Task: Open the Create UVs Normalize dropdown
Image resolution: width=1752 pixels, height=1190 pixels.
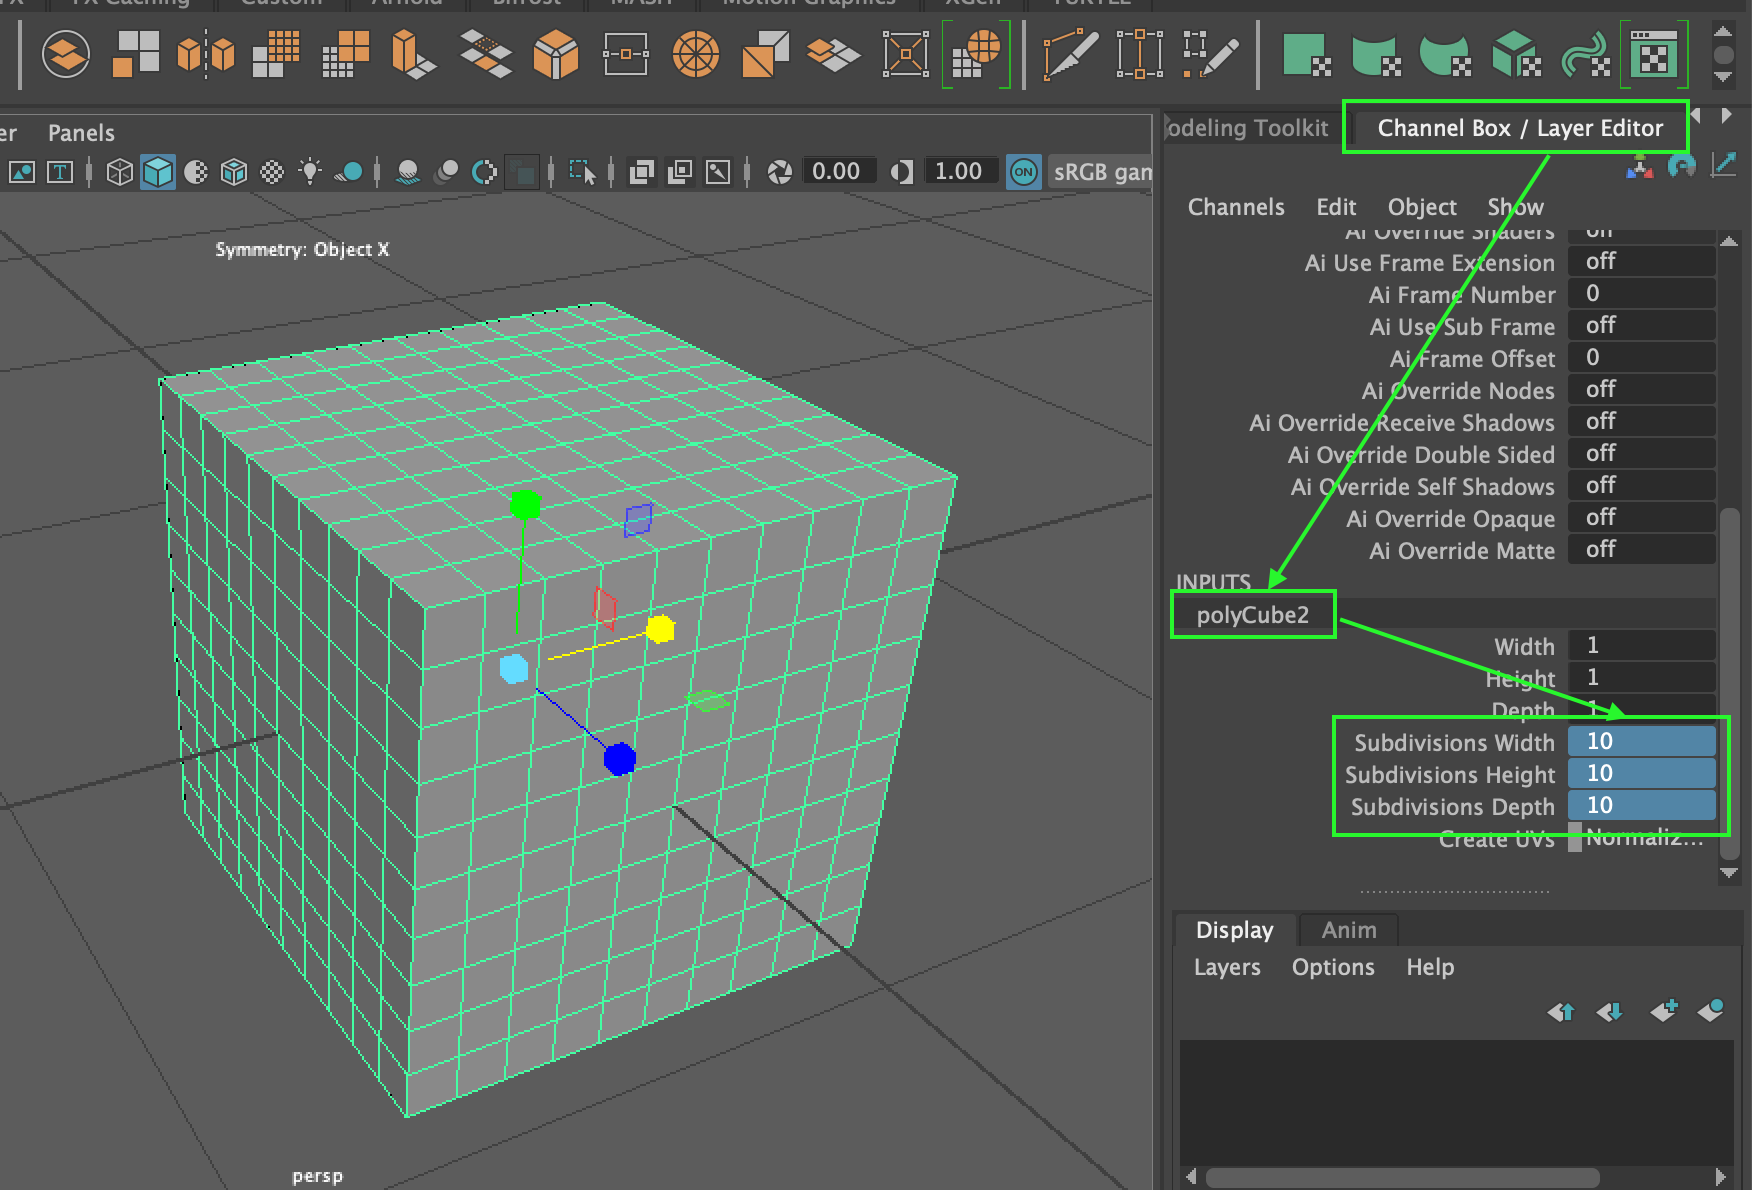Action: click(x=1640, y=839)
